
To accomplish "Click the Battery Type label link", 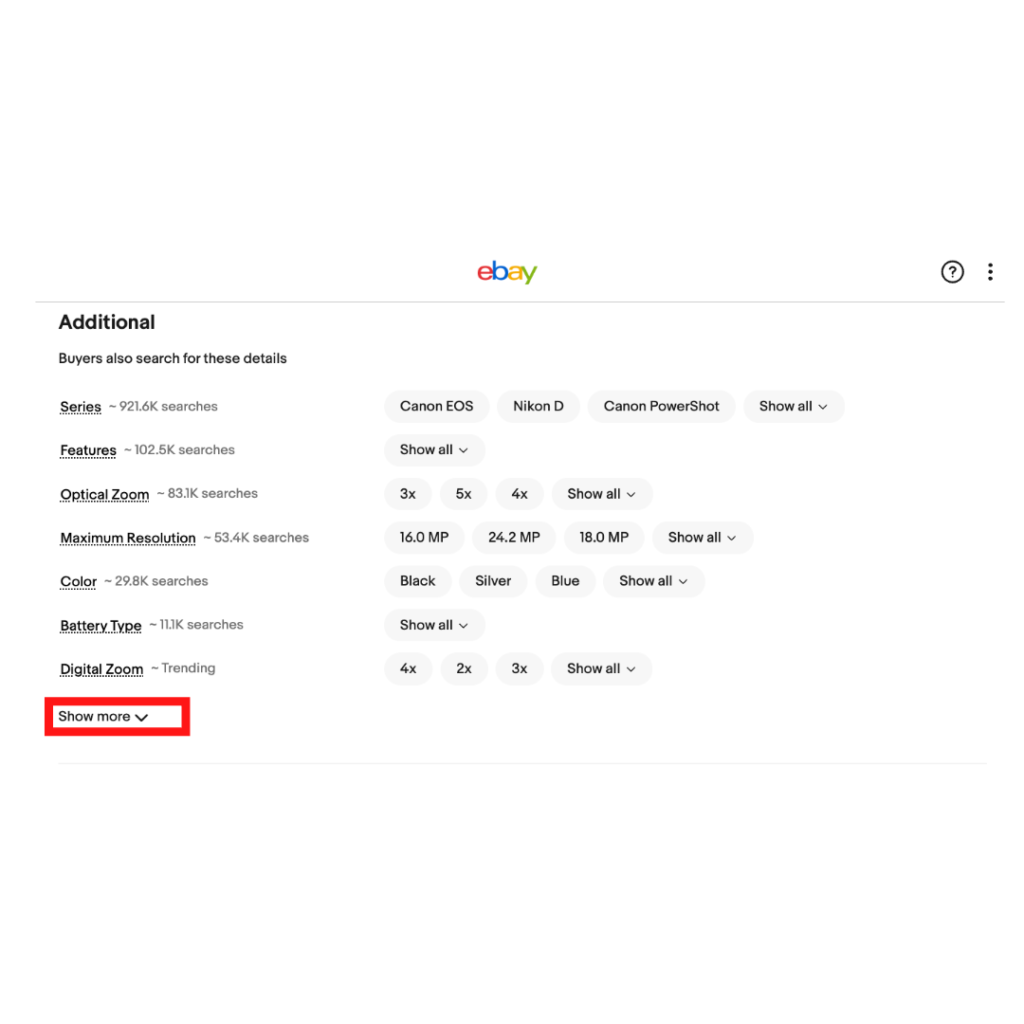I will [x=101, y=626].
